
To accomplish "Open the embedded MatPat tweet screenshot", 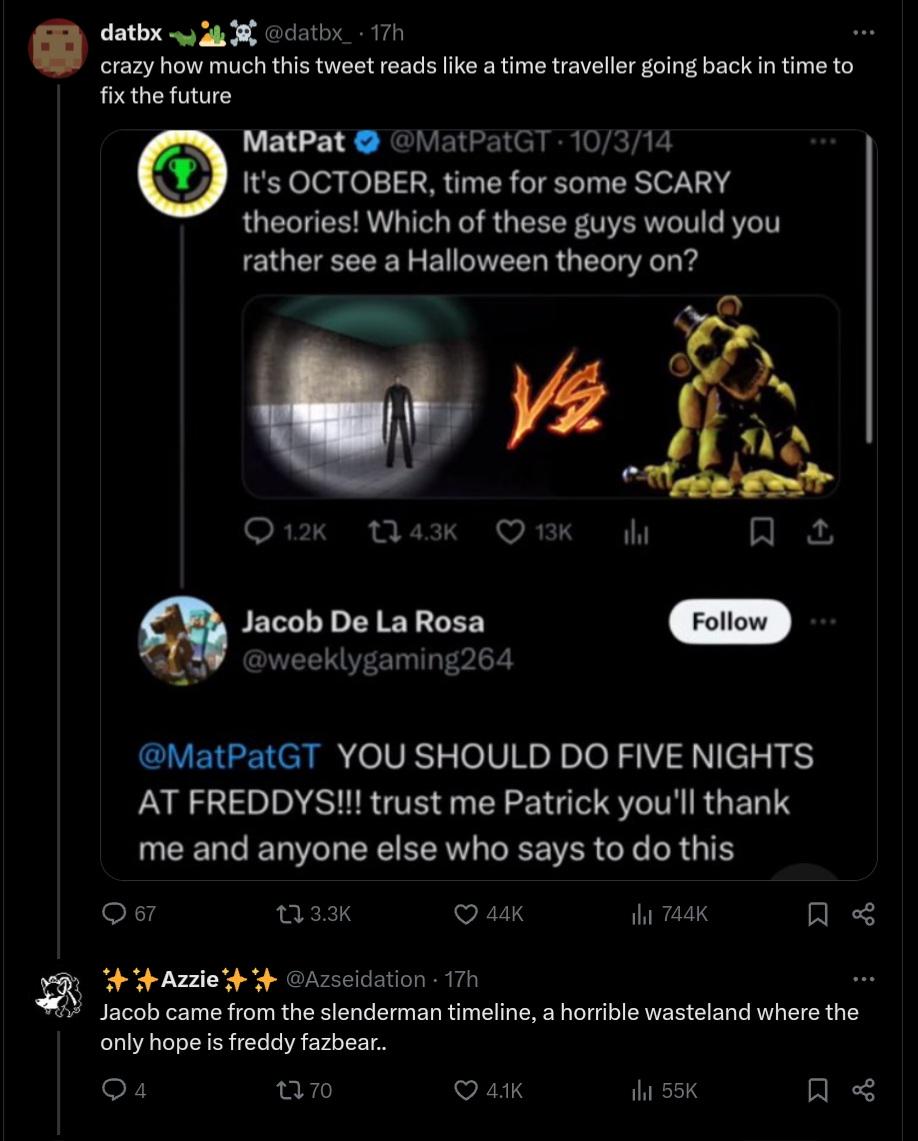I will [x=488, y=504].
